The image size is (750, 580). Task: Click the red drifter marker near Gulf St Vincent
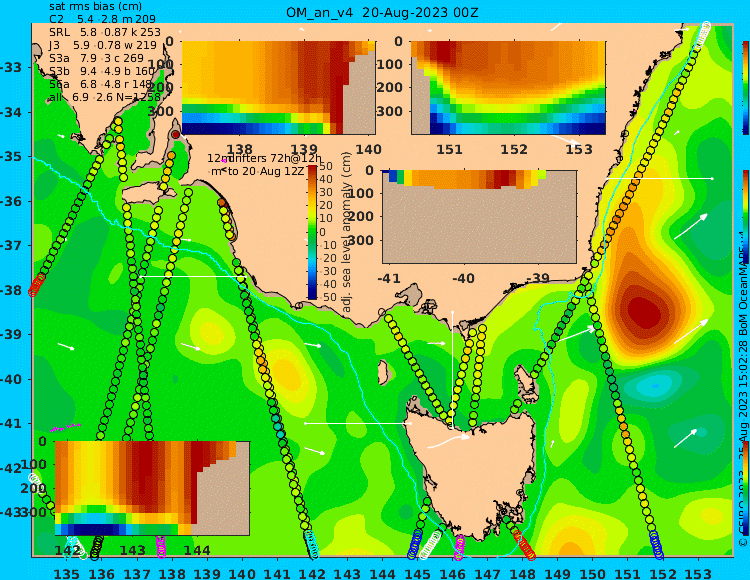[176, 135]
